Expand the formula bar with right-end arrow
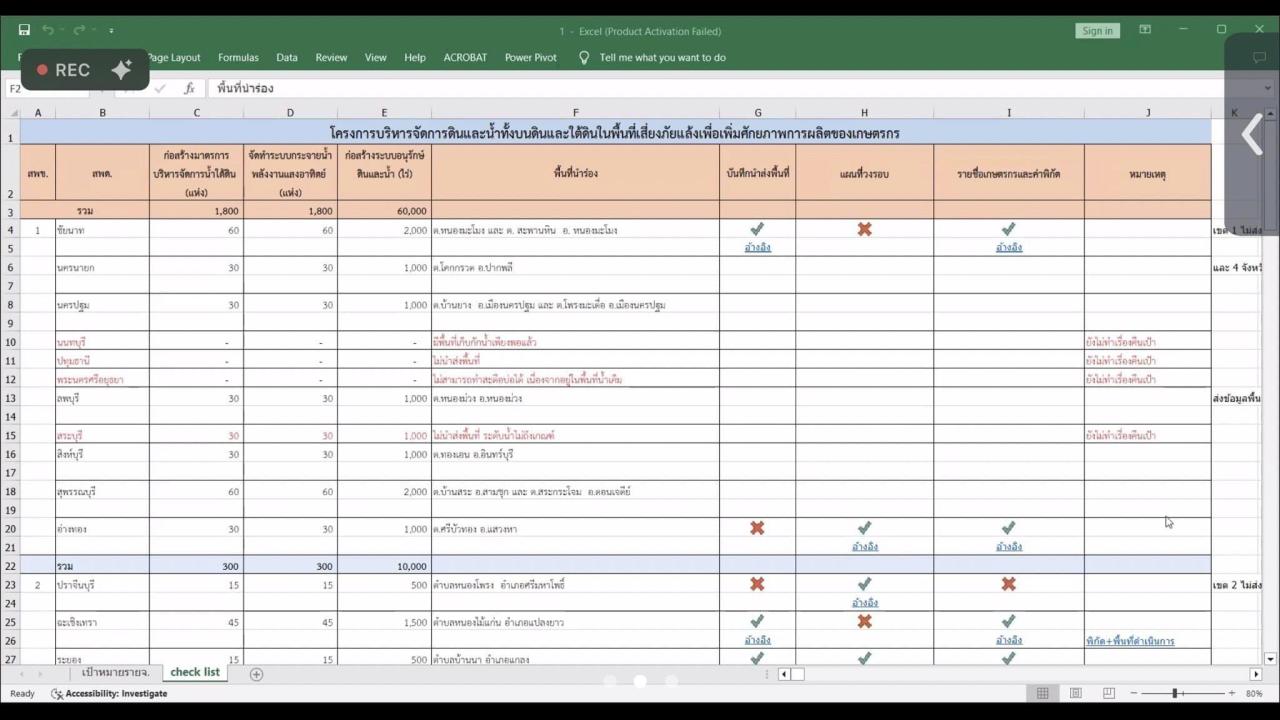Image resolution: width=1280 pixels, height=720 pixels. click(1269, 88)
